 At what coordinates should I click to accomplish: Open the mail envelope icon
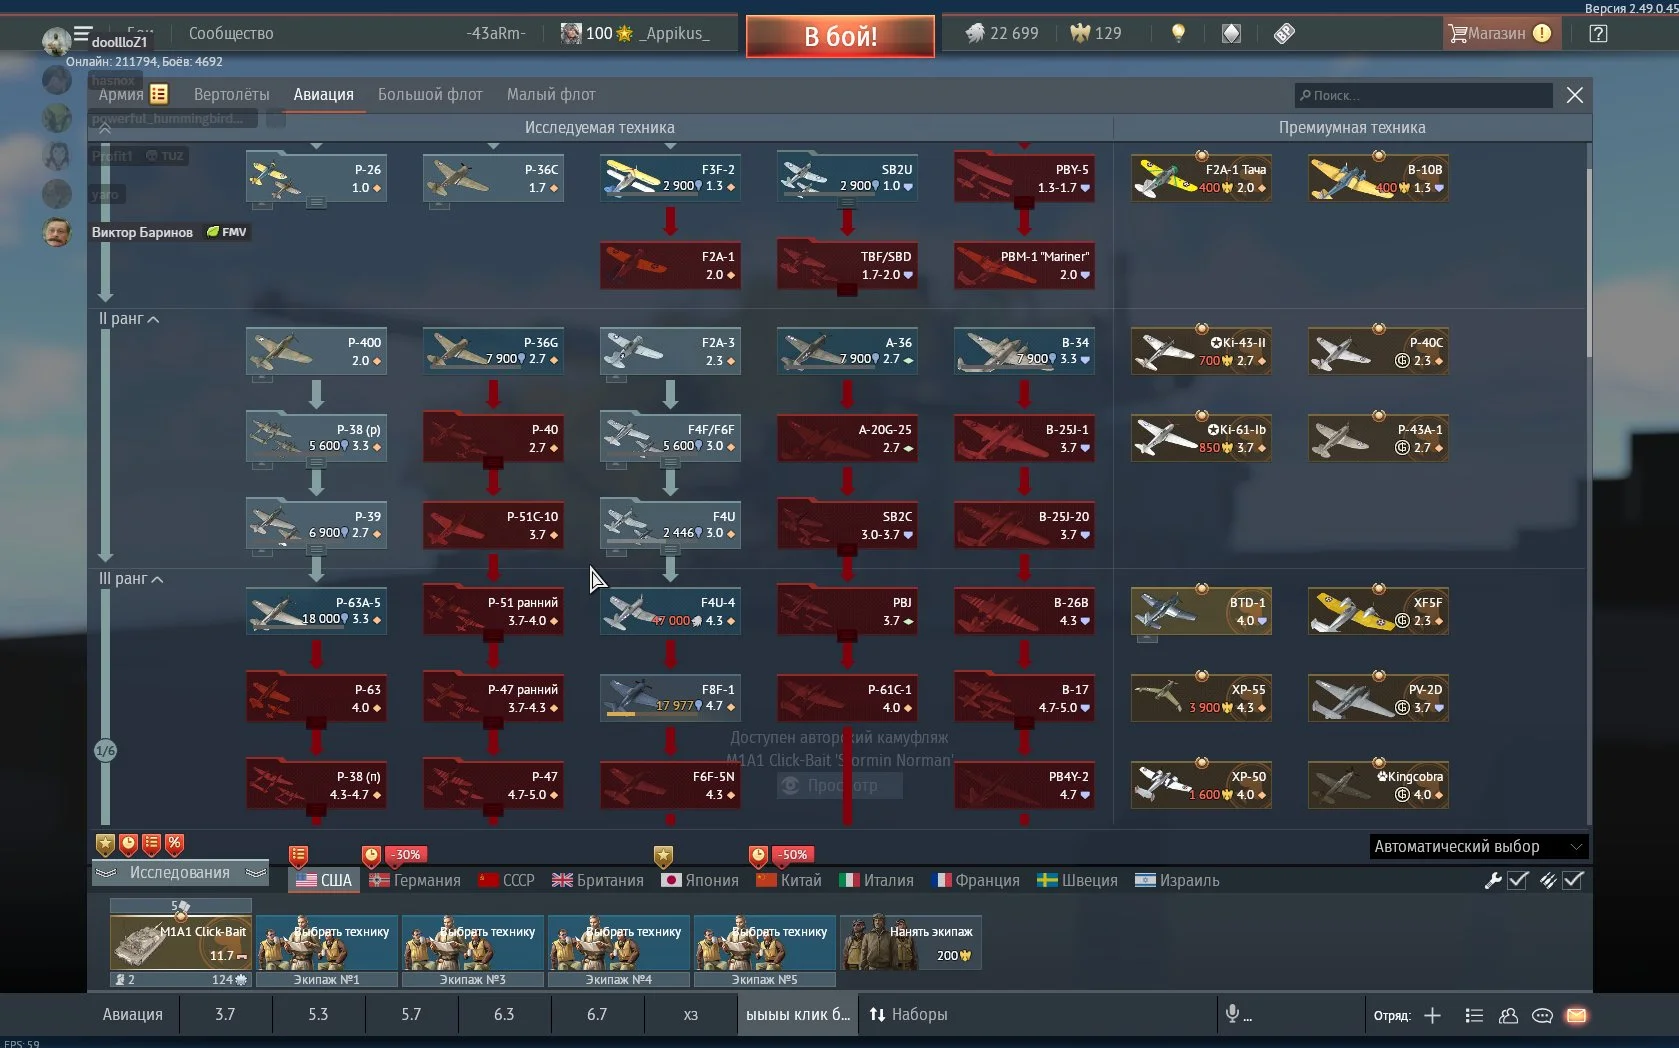(x=1576, y=1015)
